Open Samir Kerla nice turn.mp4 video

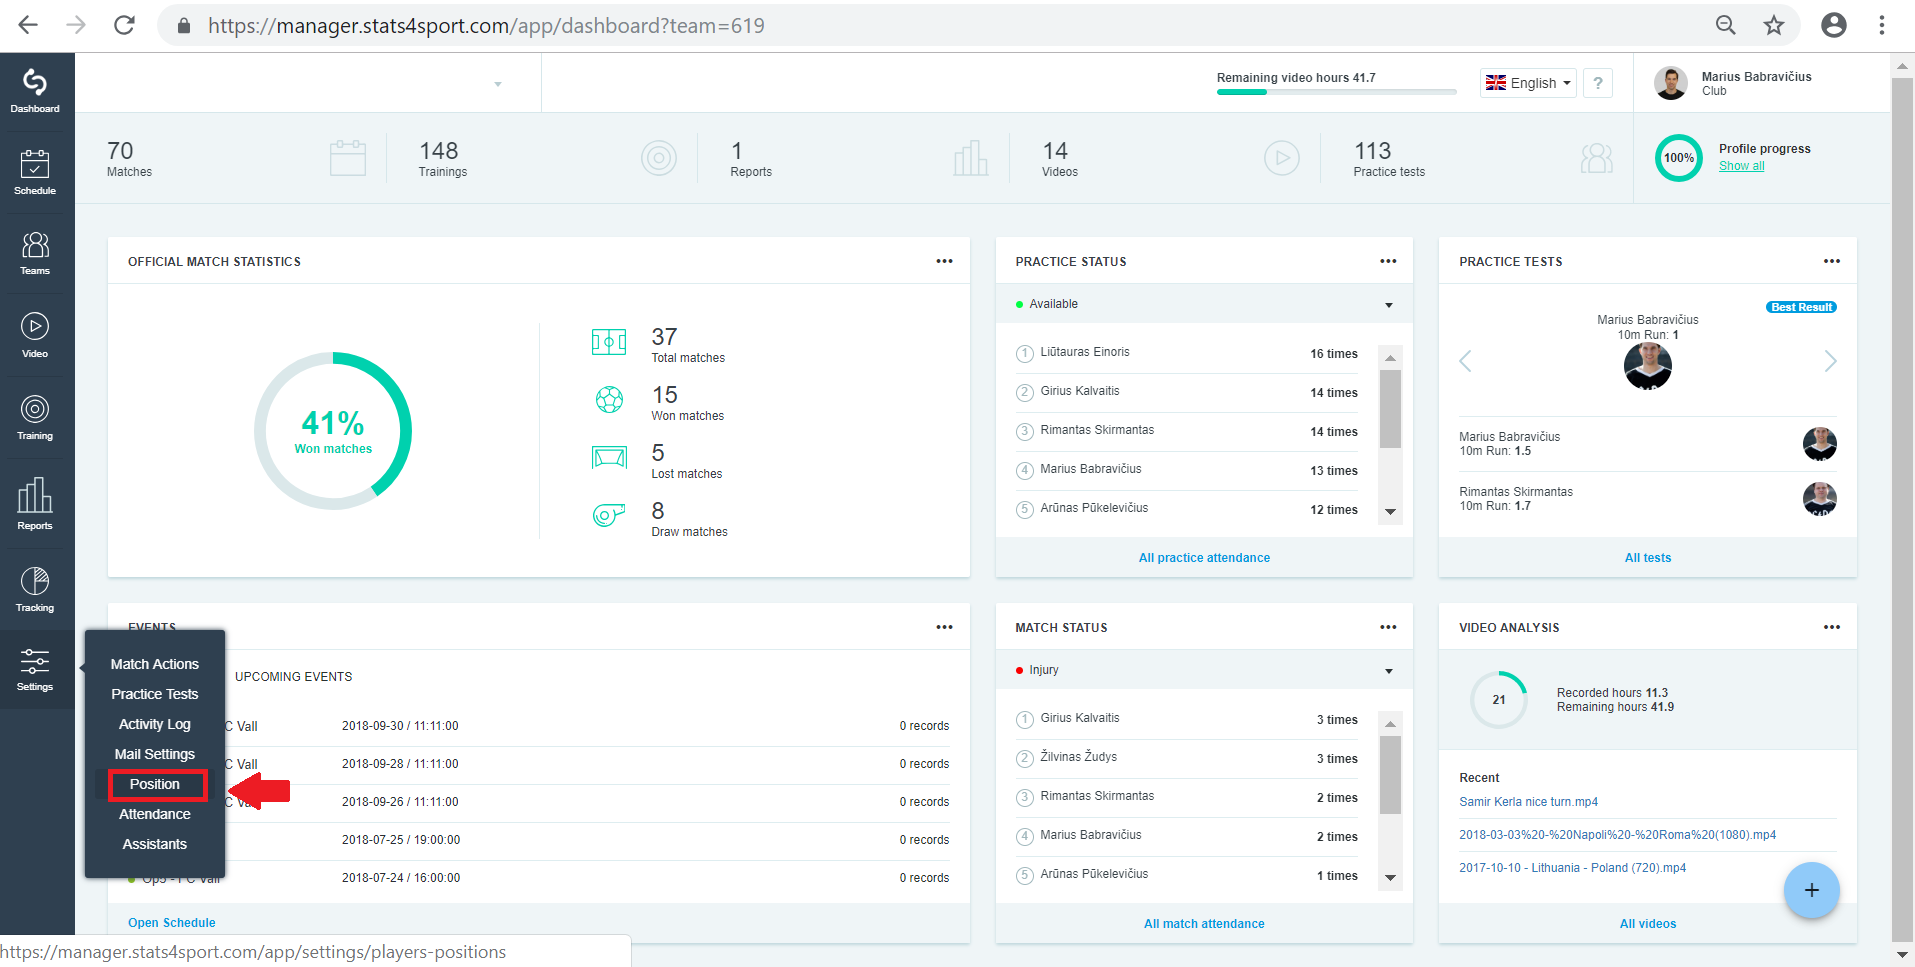click(1528, 802)
